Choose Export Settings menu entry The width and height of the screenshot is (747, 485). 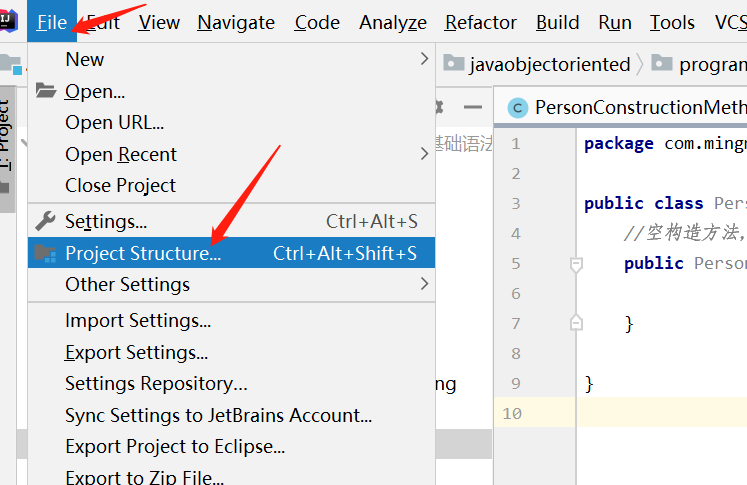point(136,352)
